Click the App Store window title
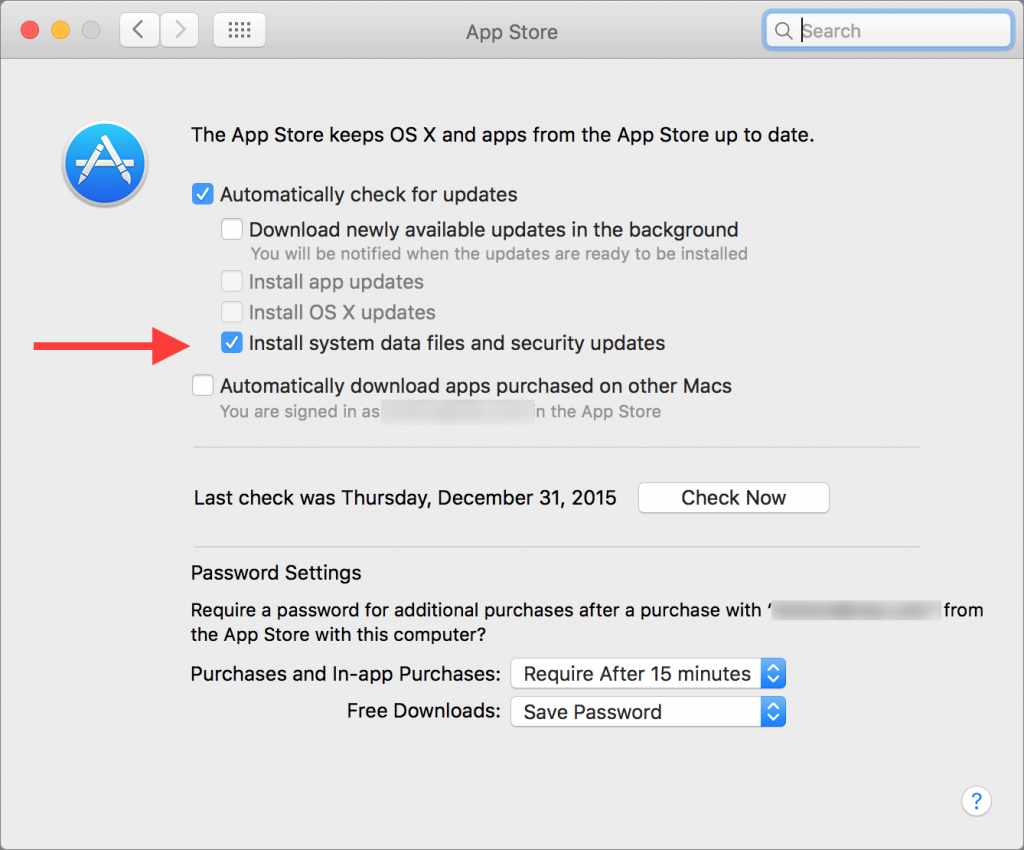 point(511,32)
